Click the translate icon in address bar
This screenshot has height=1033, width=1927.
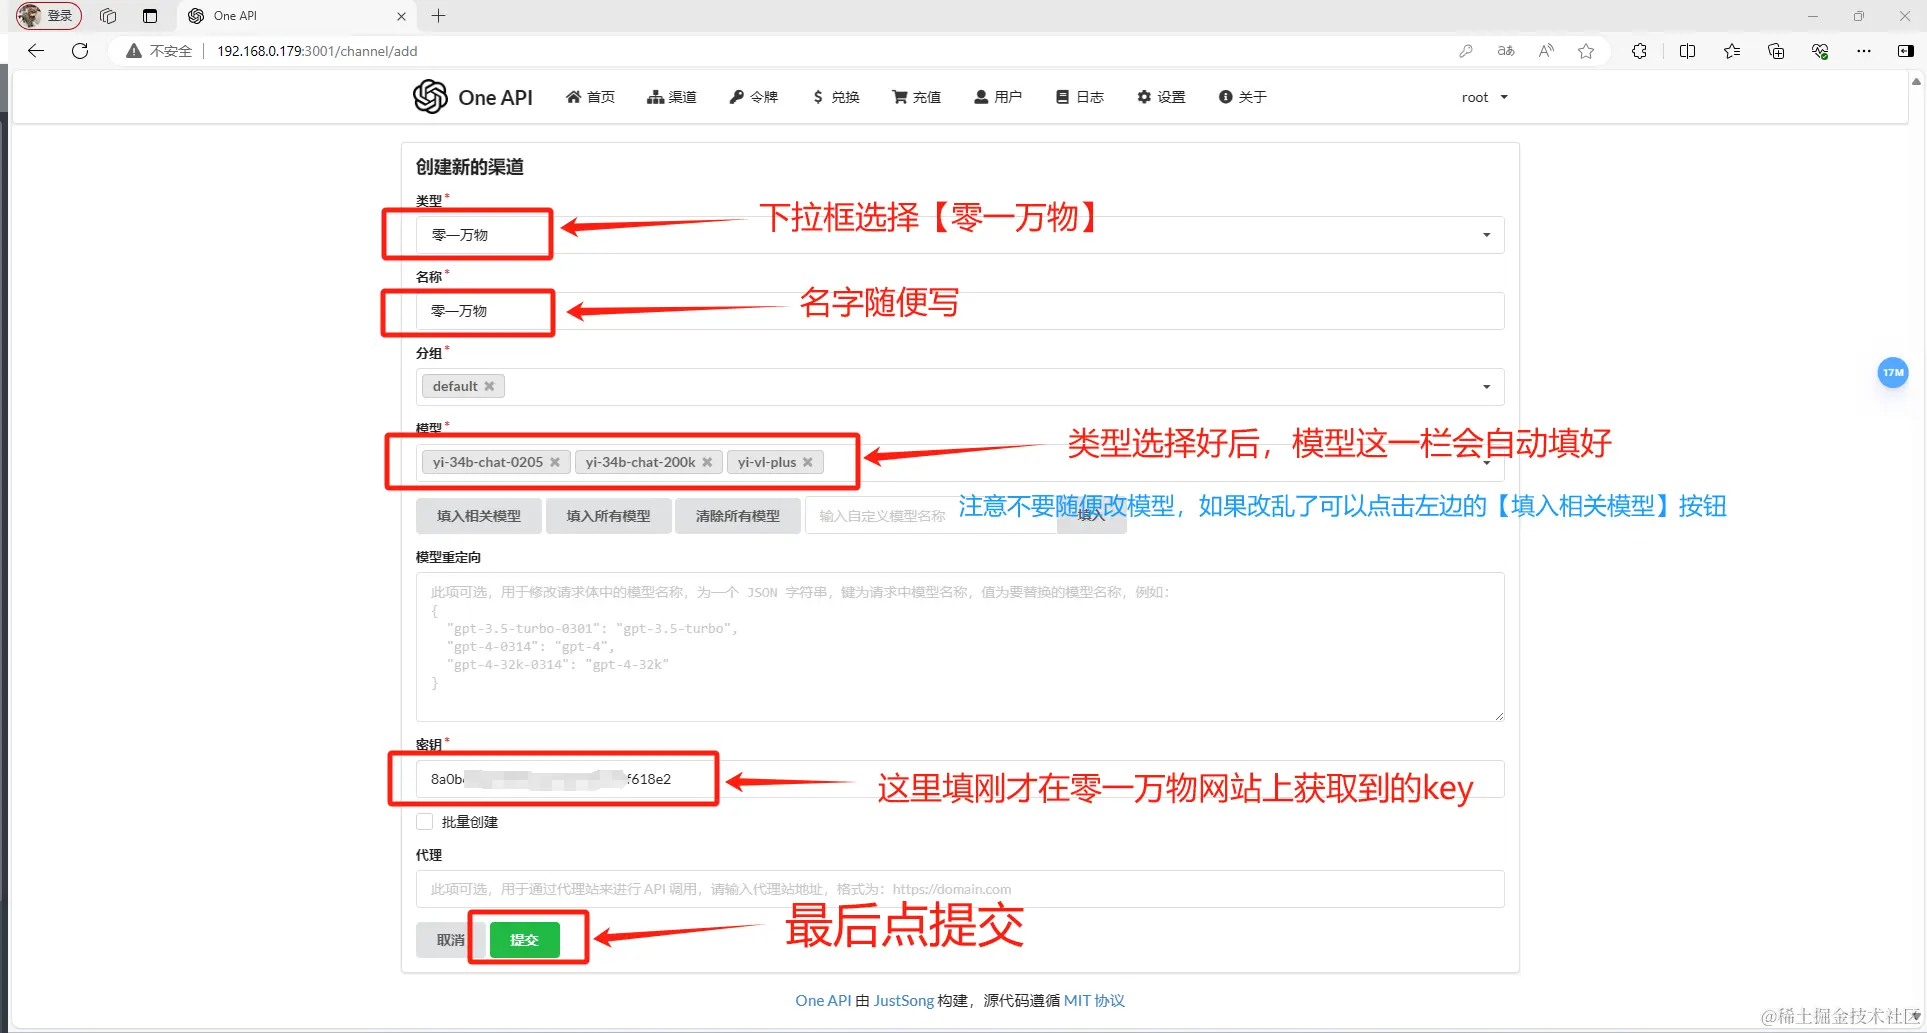(1506, 51)
